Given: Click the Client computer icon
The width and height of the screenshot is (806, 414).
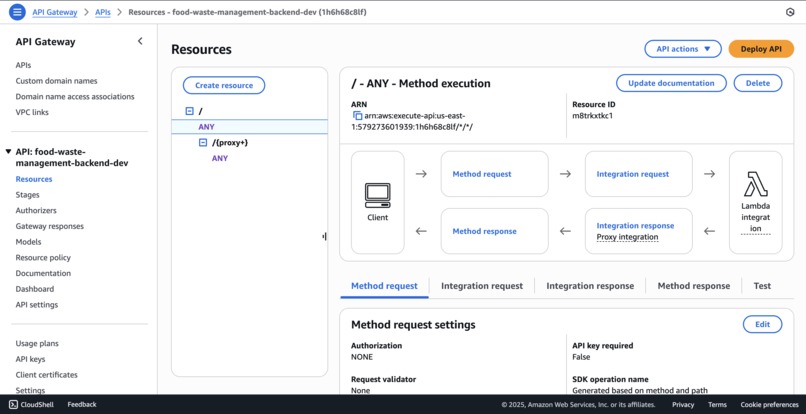Looking at the screenshot, I should coord(377,195).
